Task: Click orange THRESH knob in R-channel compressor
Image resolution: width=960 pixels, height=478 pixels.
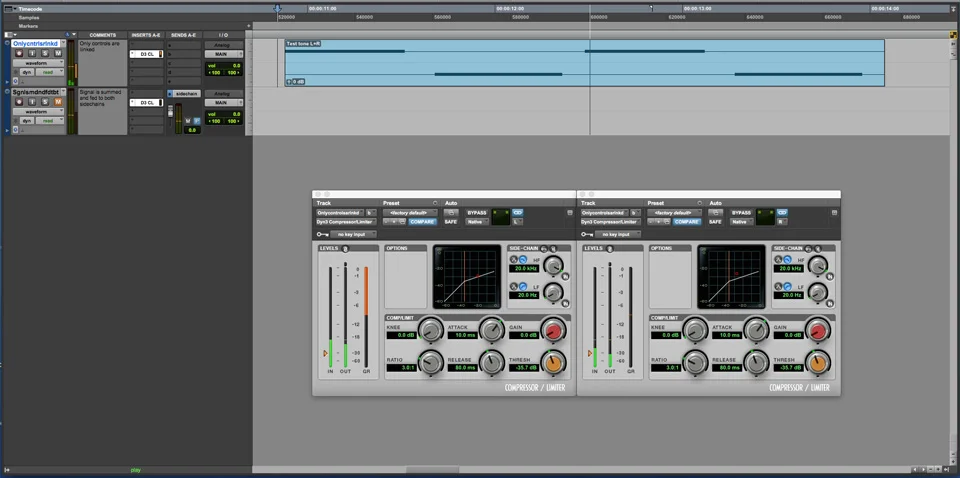Action: click(817, 364)
